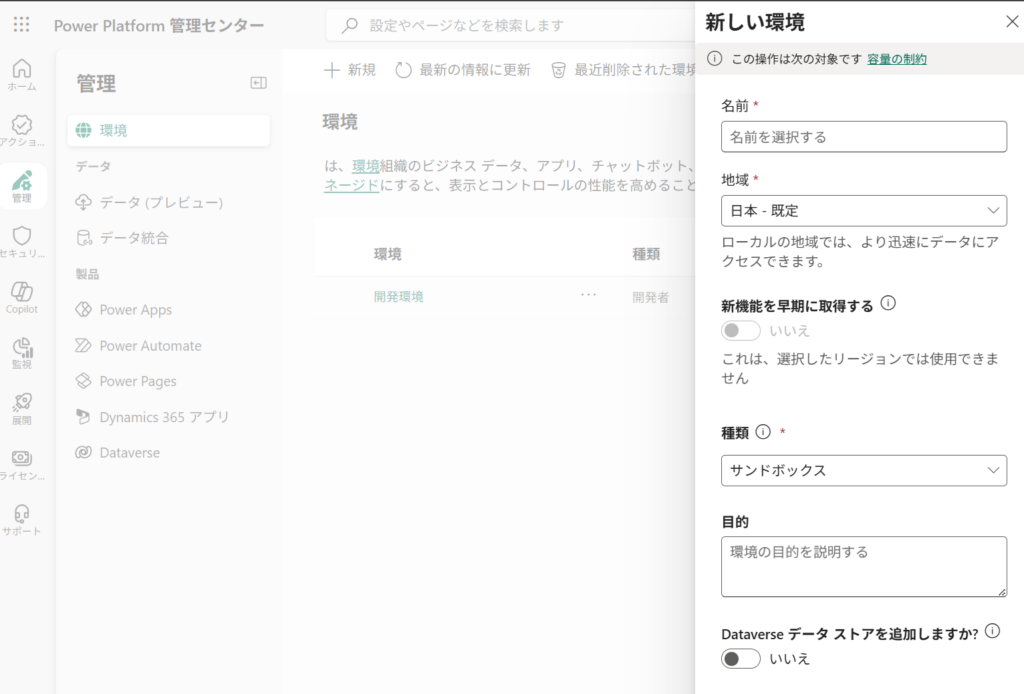
Task: Click the 新規 button in the toolbar
Action: coord(350,70)
